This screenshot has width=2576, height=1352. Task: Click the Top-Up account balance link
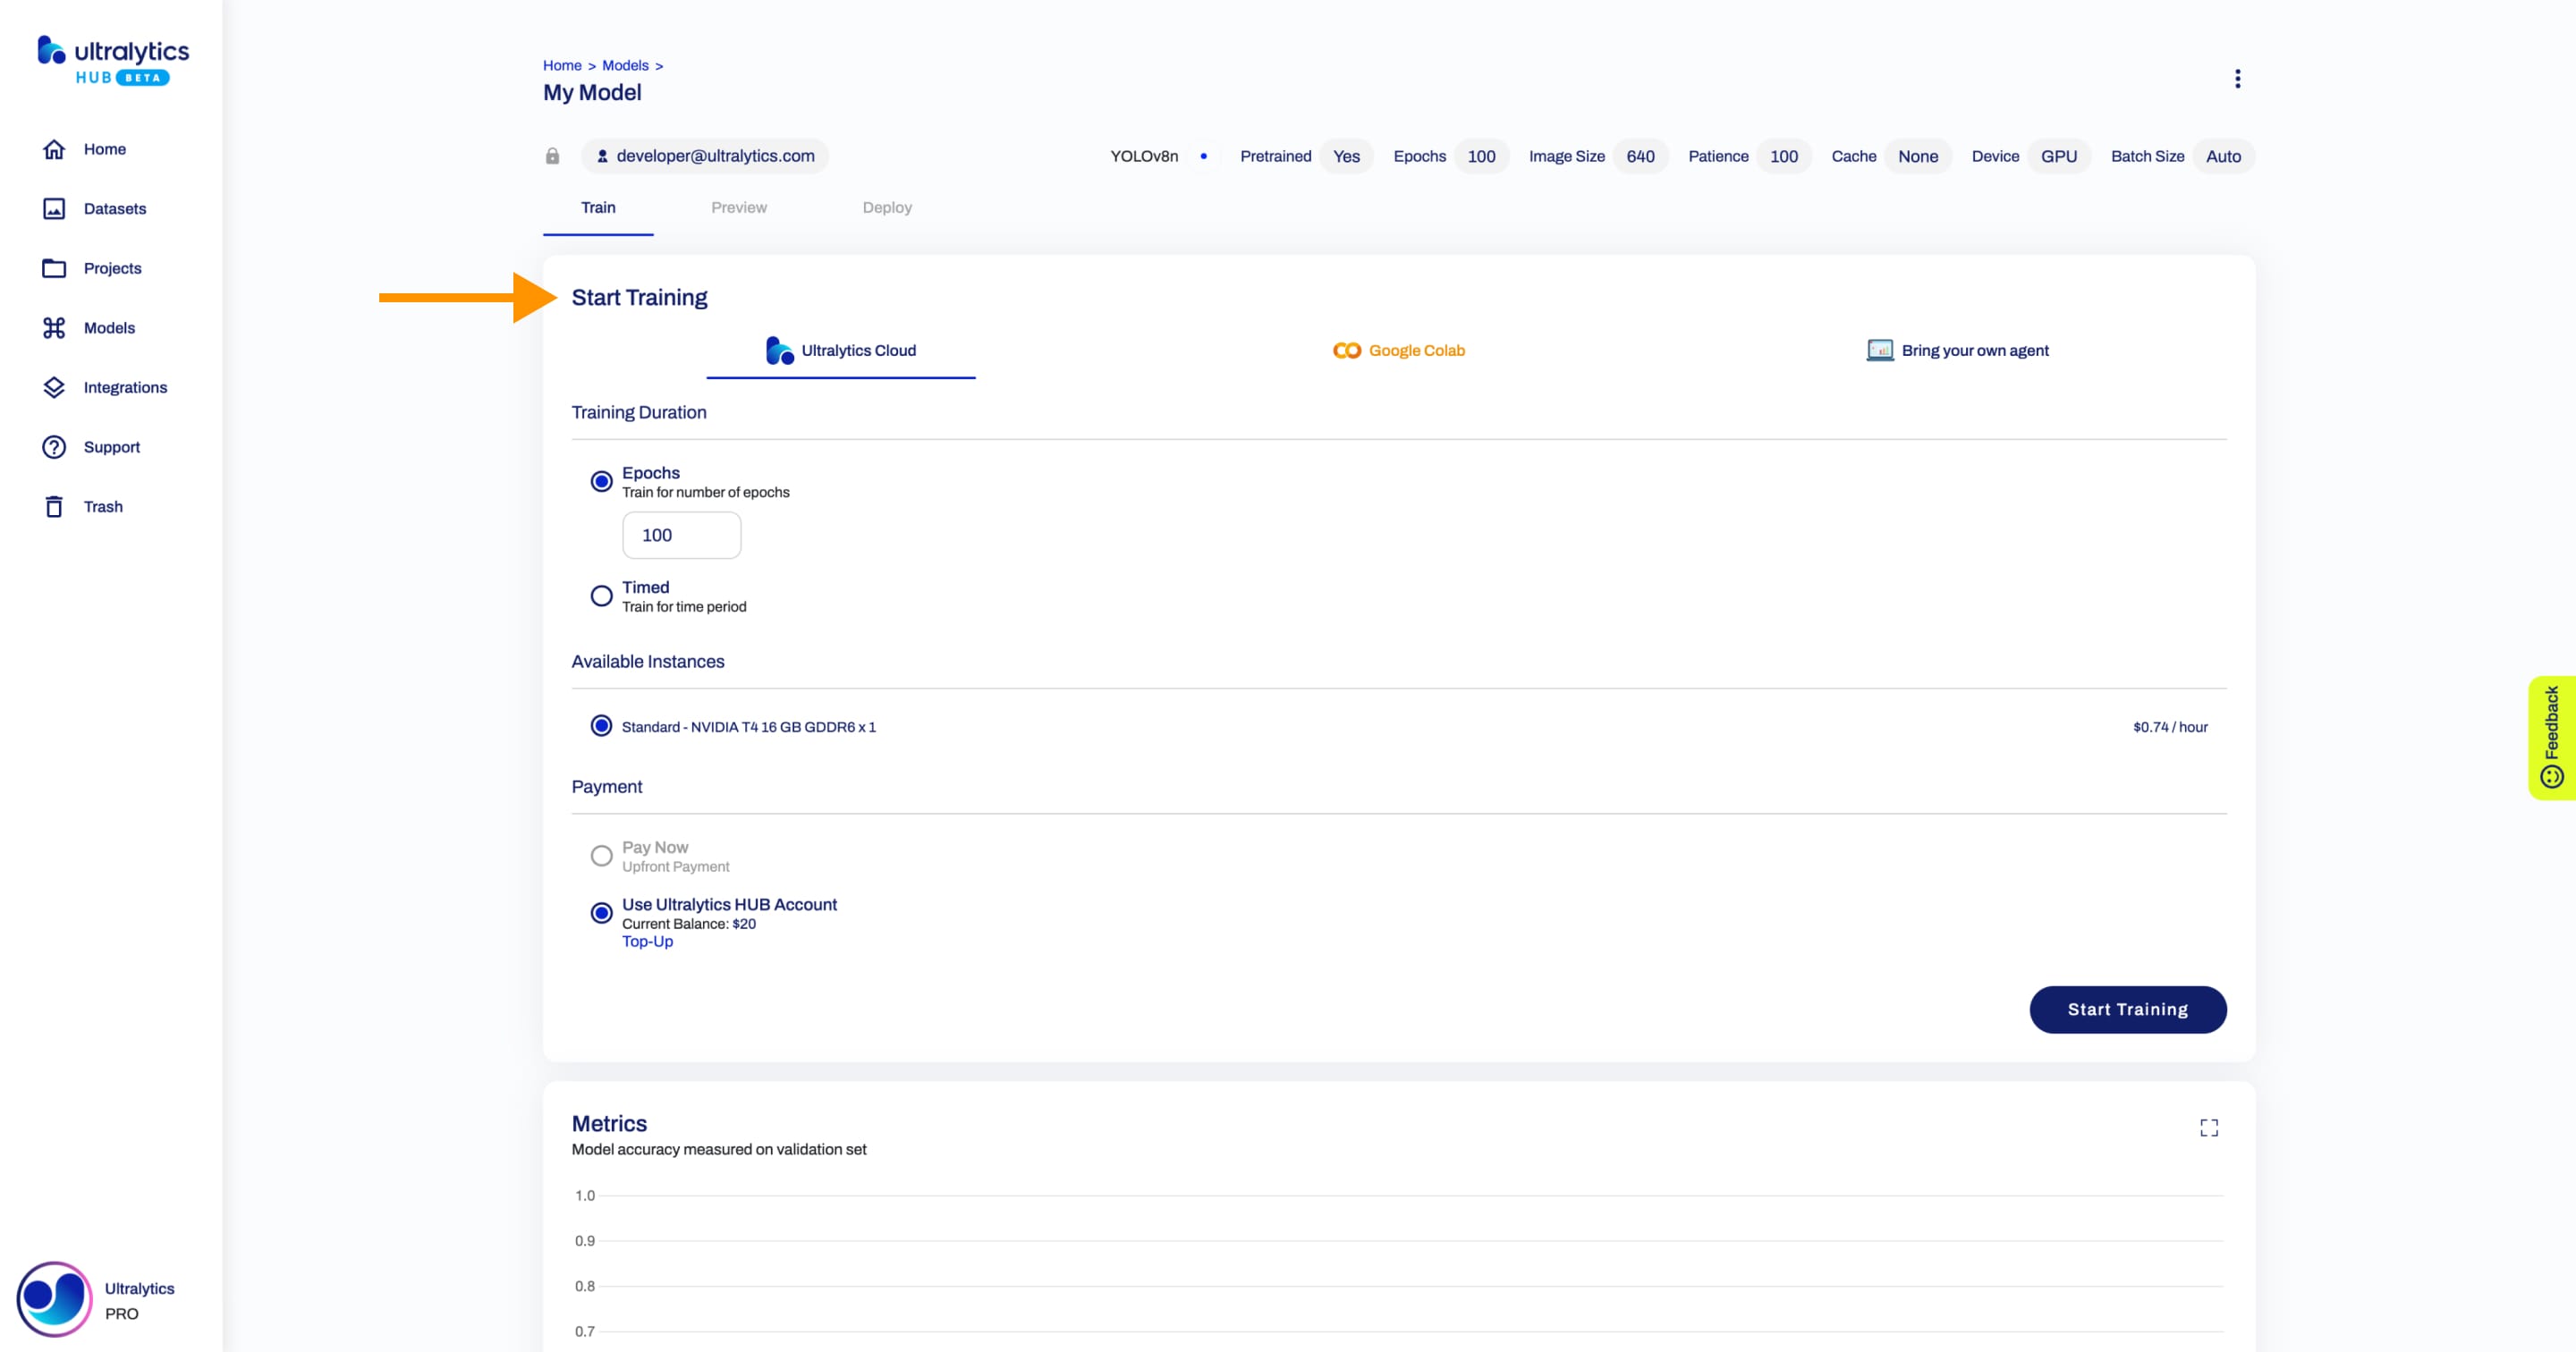648,940
